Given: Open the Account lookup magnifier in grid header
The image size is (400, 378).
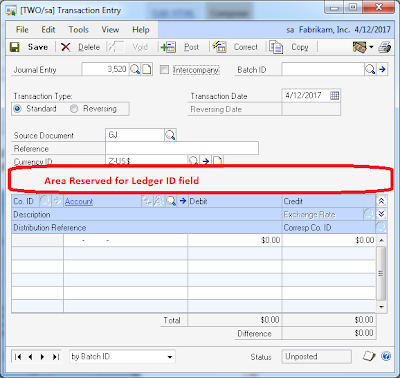Looking at the screenshot, I should 171,201.
